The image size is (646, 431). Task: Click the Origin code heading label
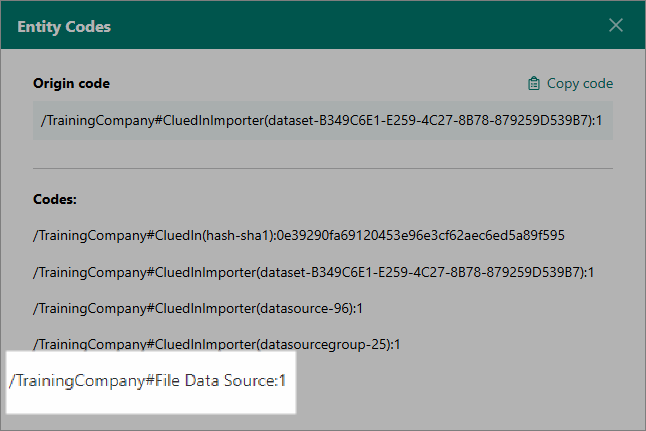pyautogui.click(x=71, y=83)
